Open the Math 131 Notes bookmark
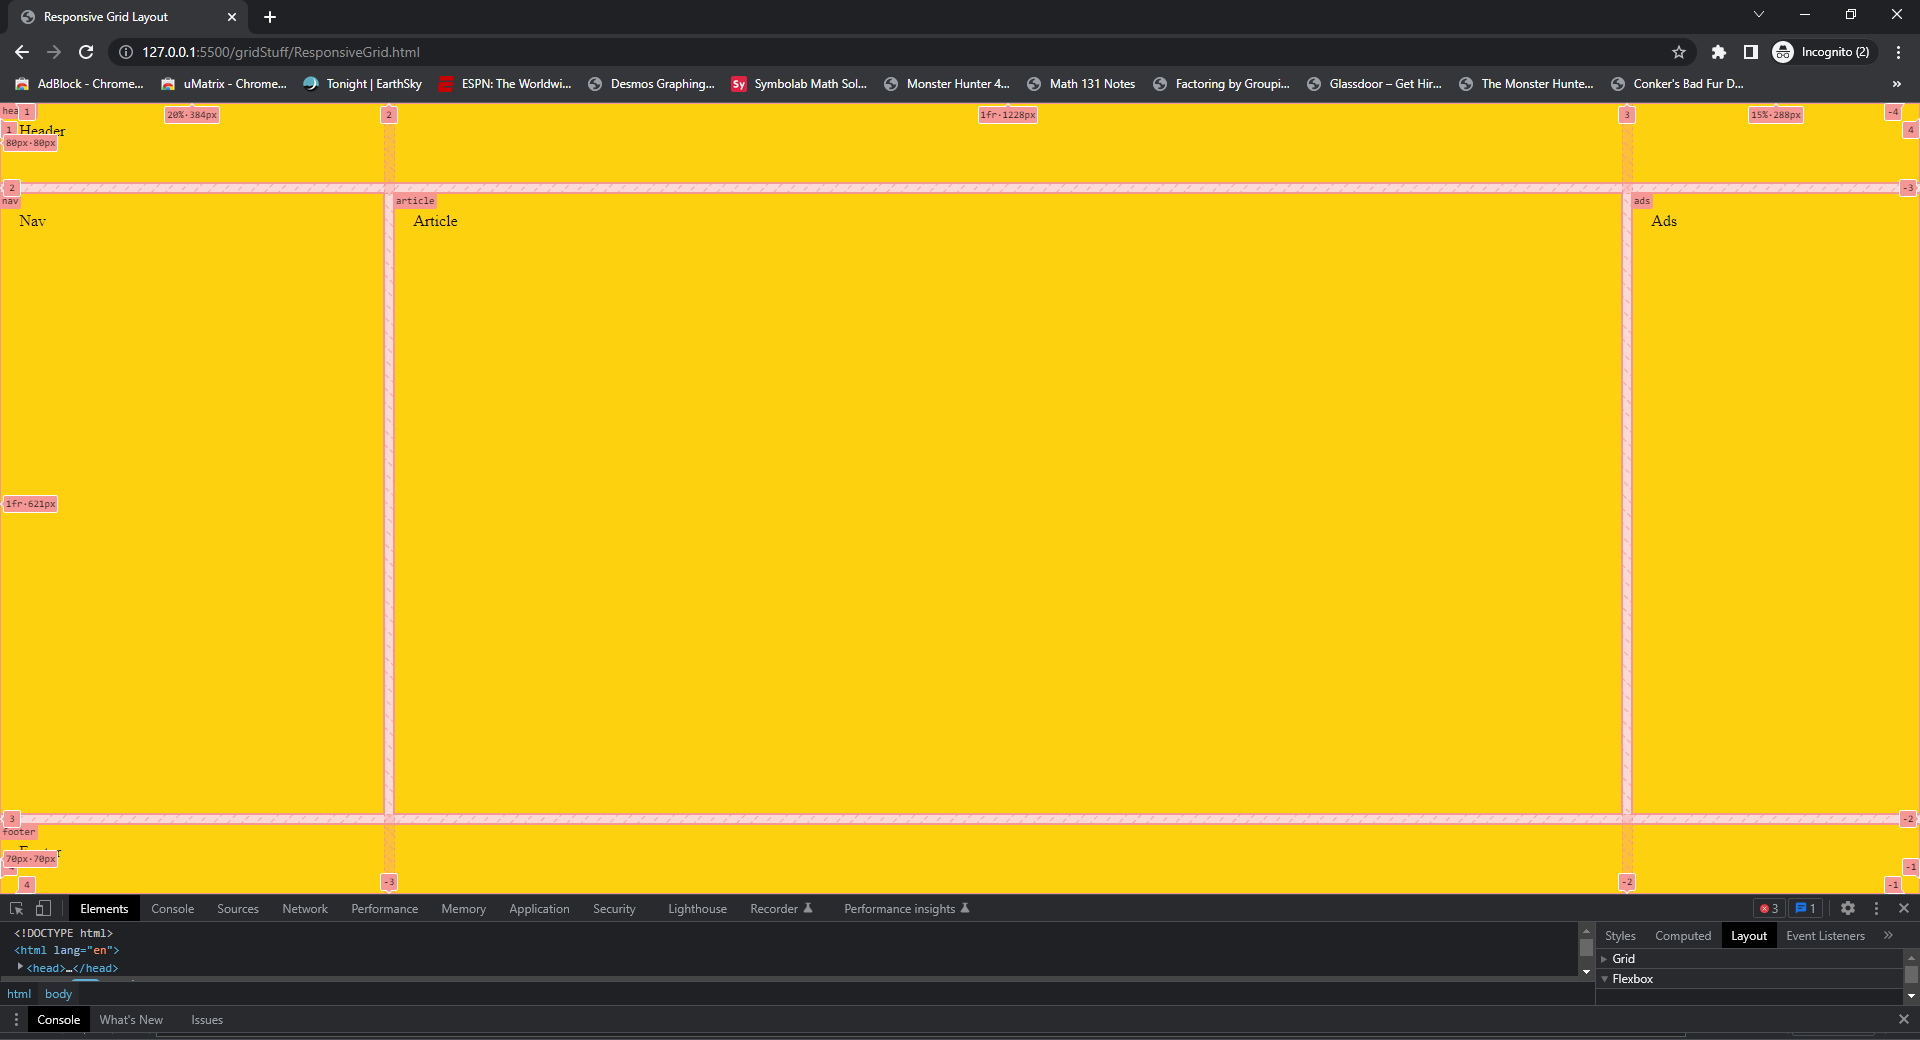The height and width of the screenshot is (1040, 1920). pyautogui.click(x=1081, y=84)
